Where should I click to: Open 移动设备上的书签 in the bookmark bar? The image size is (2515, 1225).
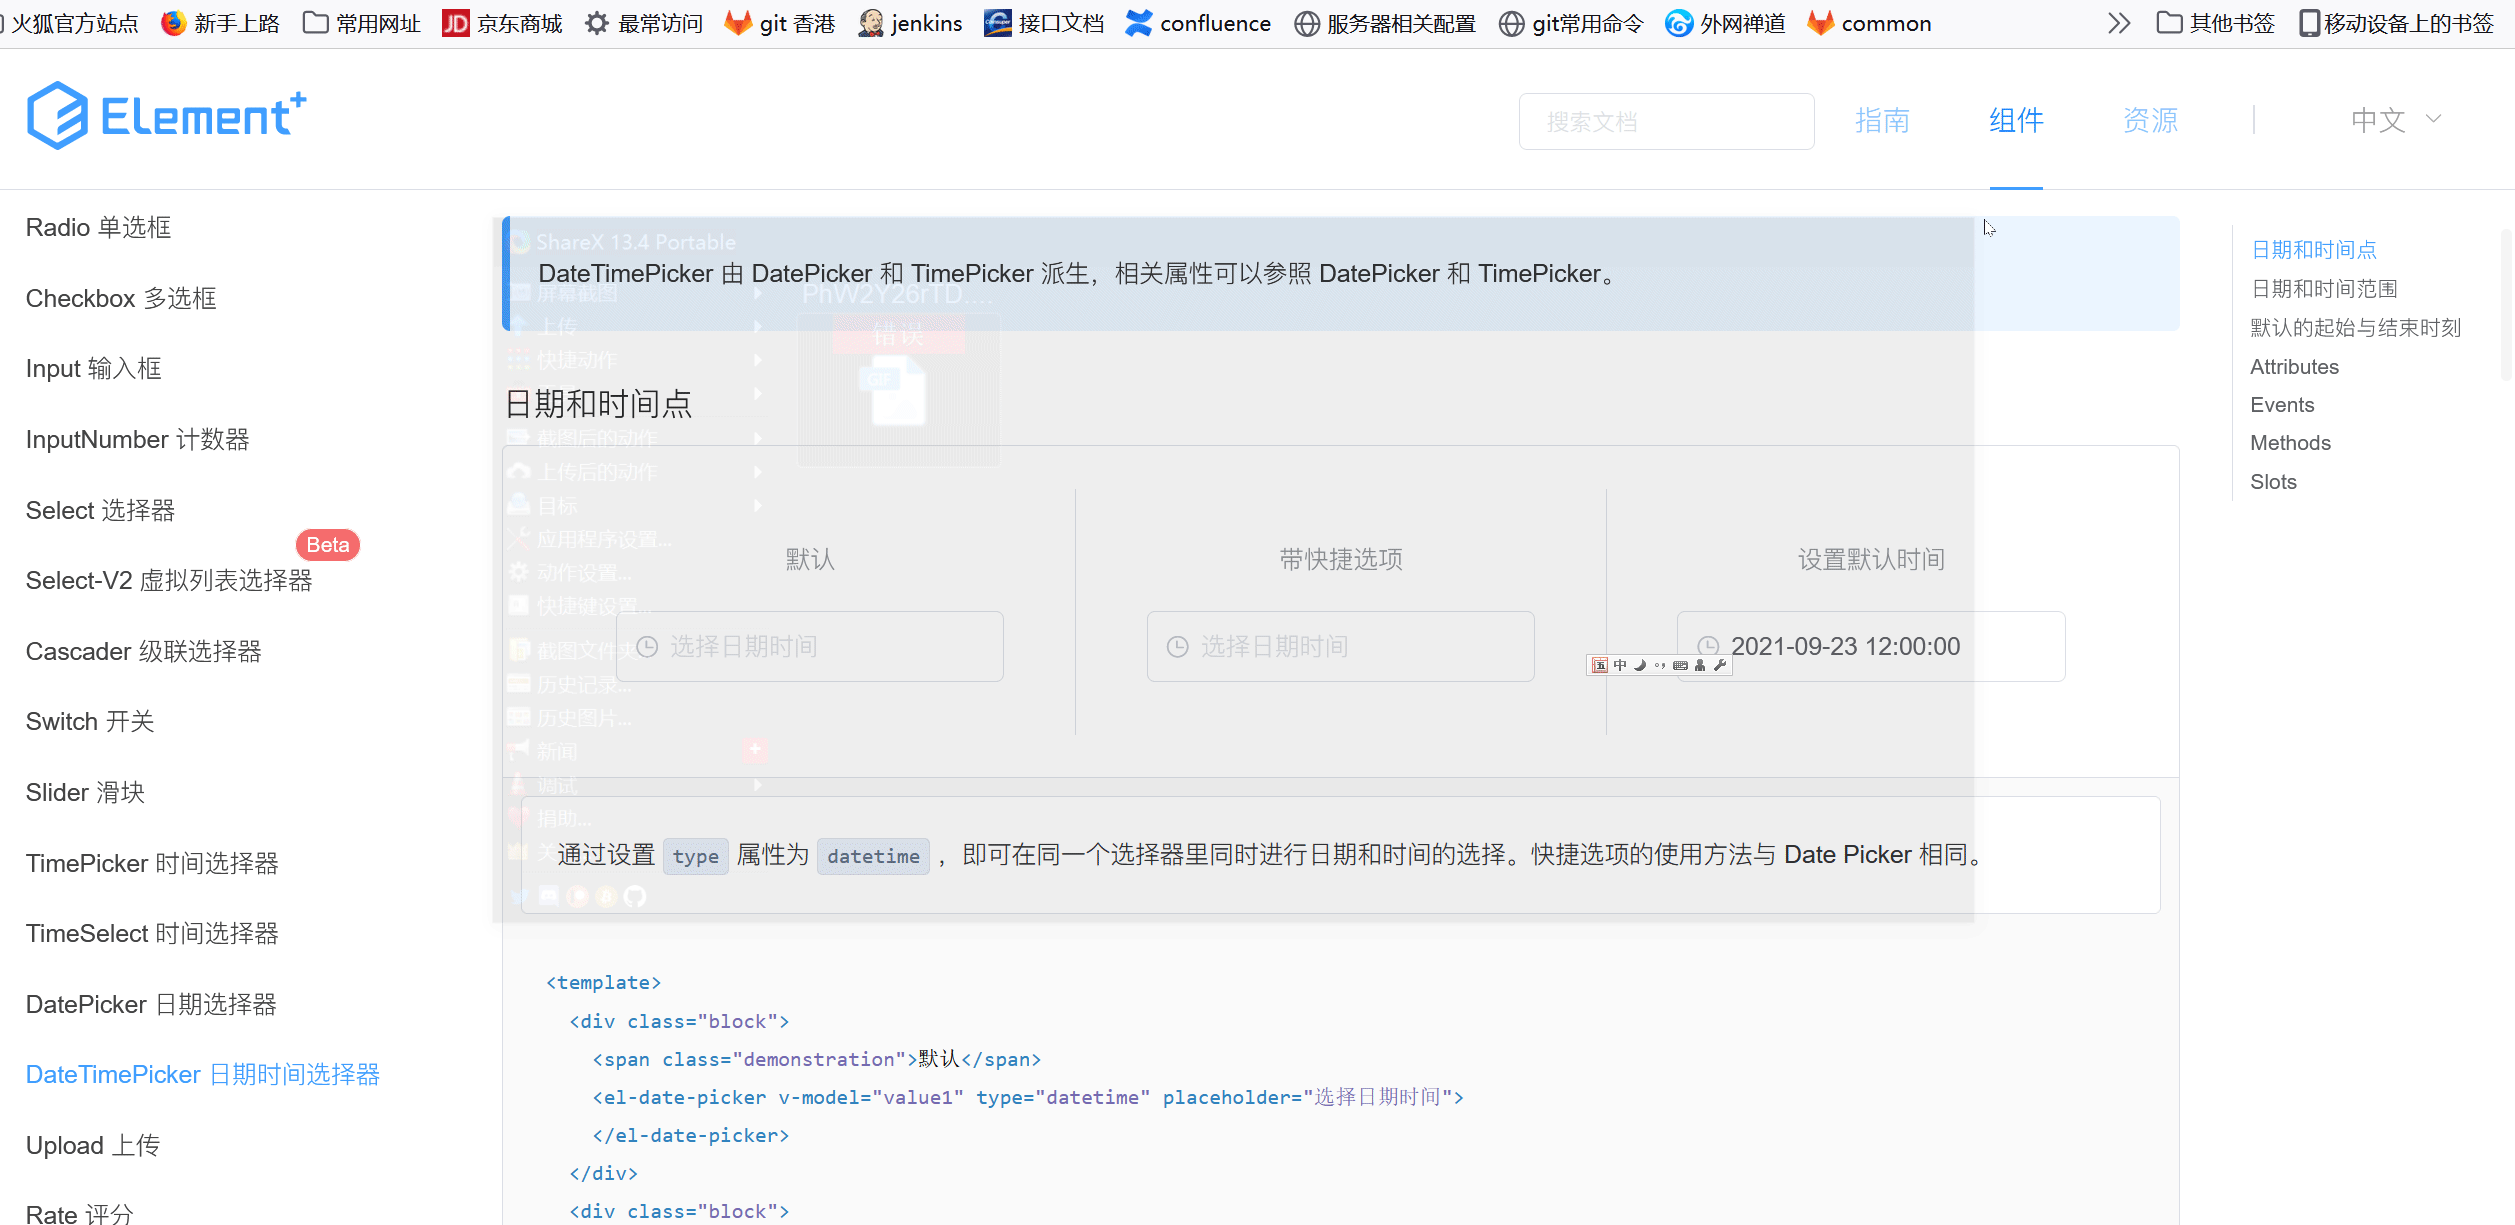tap(2395, 22)
